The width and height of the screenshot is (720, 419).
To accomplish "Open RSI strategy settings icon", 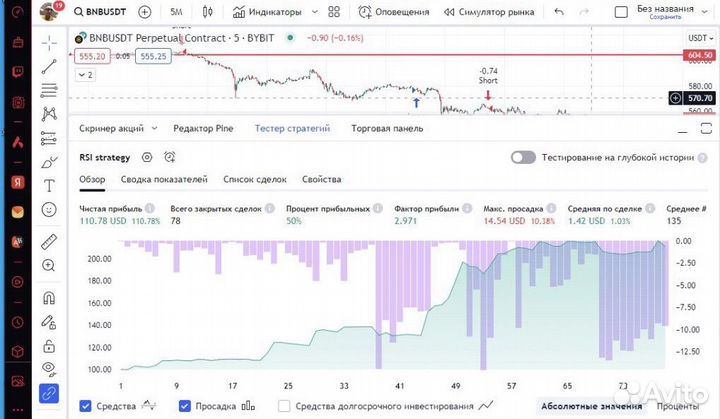I will point(147,157).
